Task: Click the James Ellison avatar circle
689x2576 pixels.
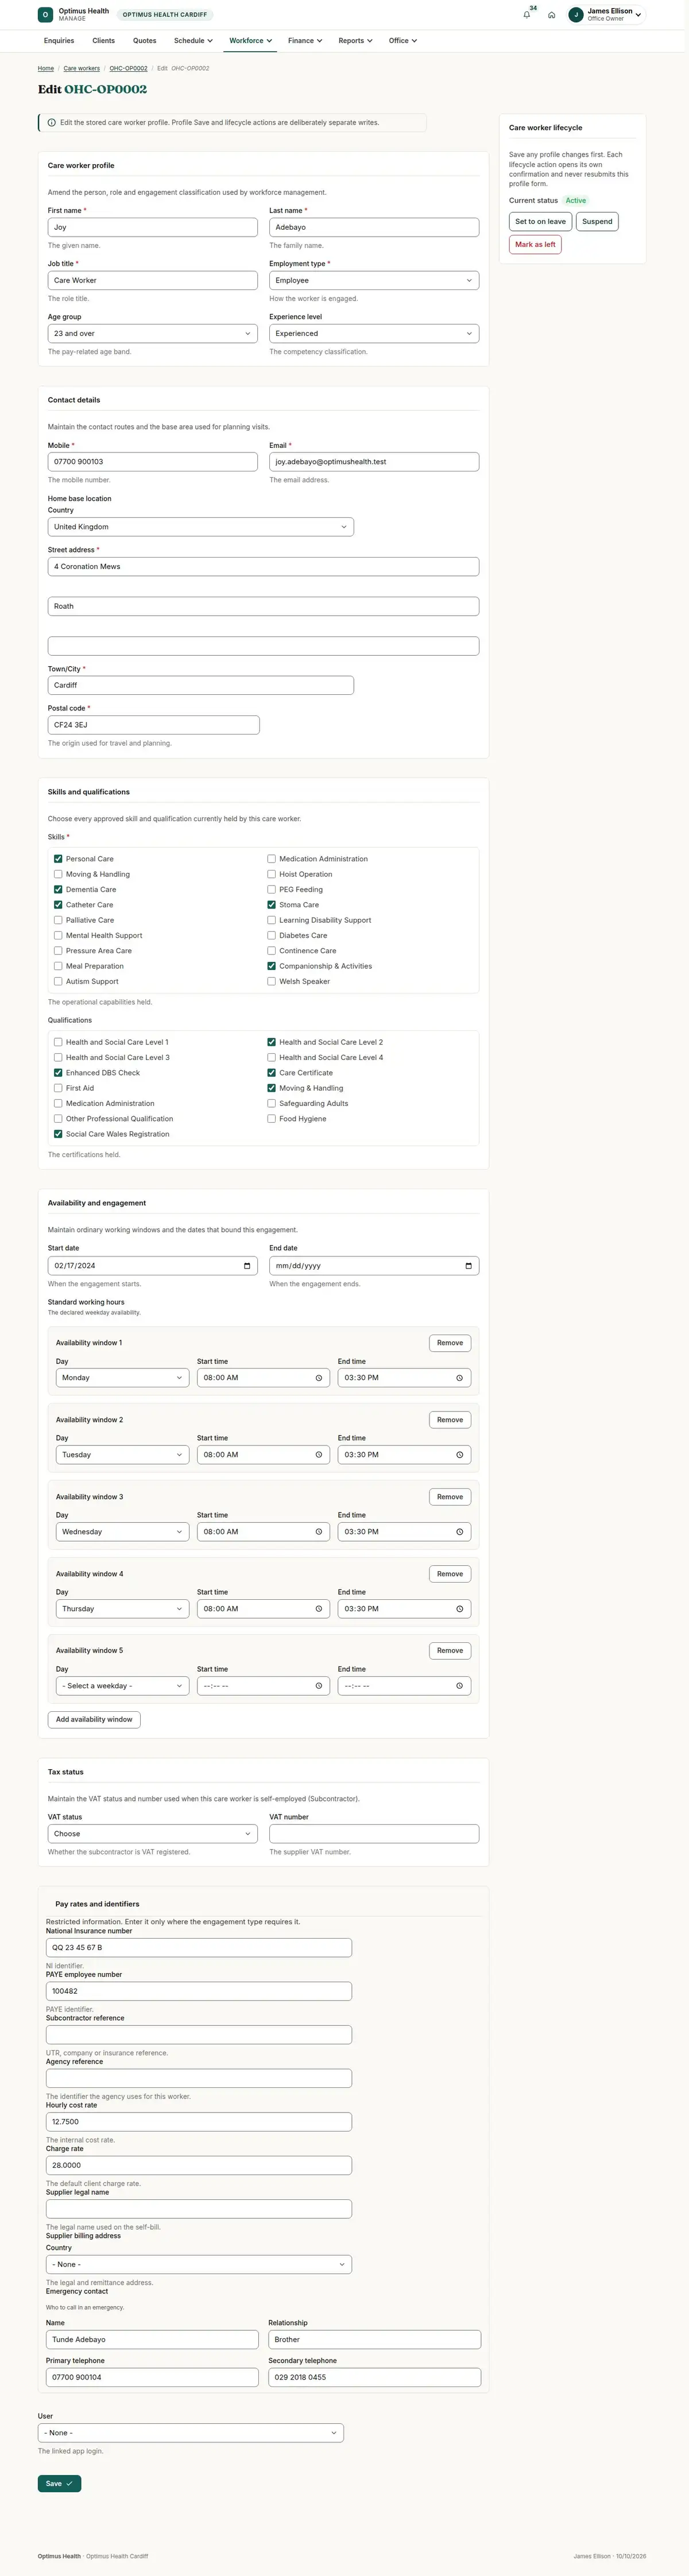Action: (x=576, y=15)
